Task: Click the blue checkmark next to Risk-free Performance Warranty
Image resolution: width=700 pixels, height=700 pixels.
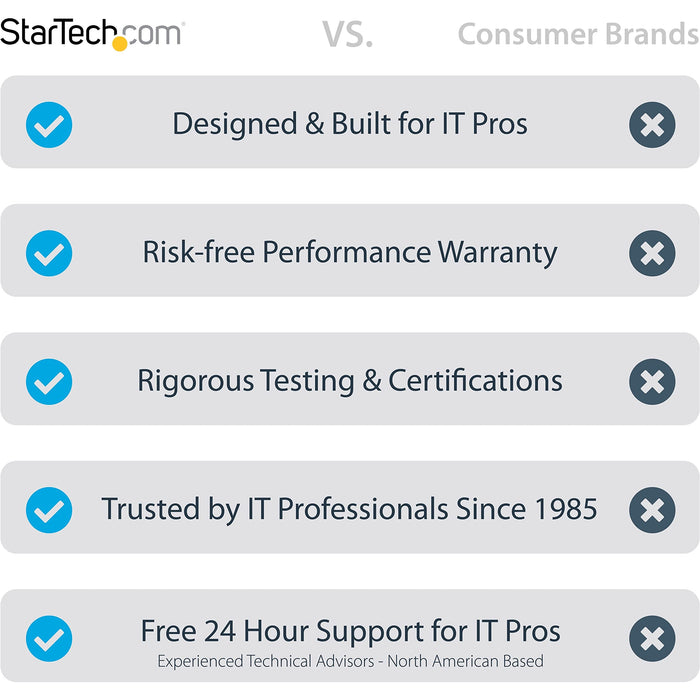Action: [x=49, y=253]
